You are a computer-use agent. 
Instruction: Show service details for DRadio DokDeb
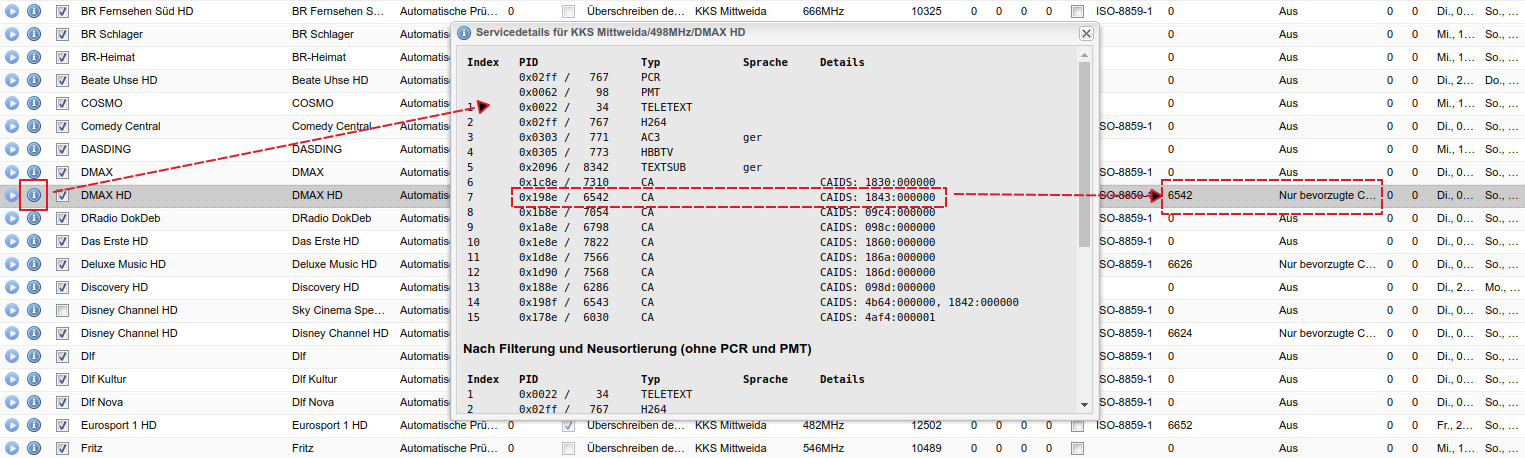34,218
